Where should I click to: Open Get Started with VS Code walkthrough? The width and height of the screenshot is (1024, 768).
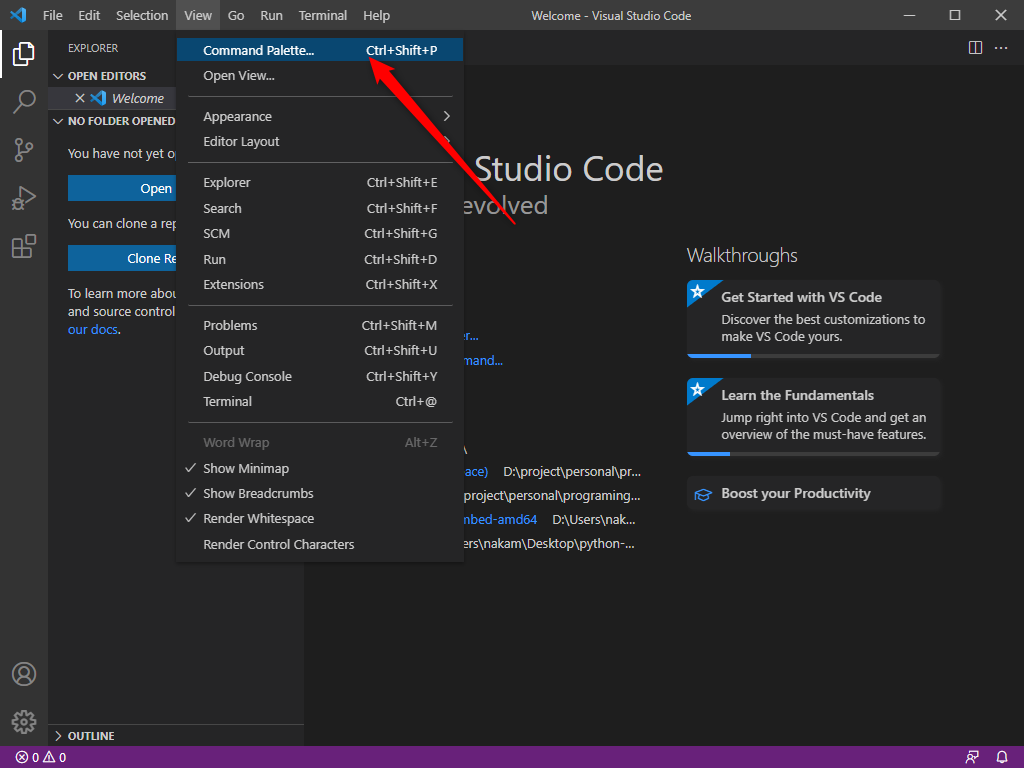pos(813,319)
